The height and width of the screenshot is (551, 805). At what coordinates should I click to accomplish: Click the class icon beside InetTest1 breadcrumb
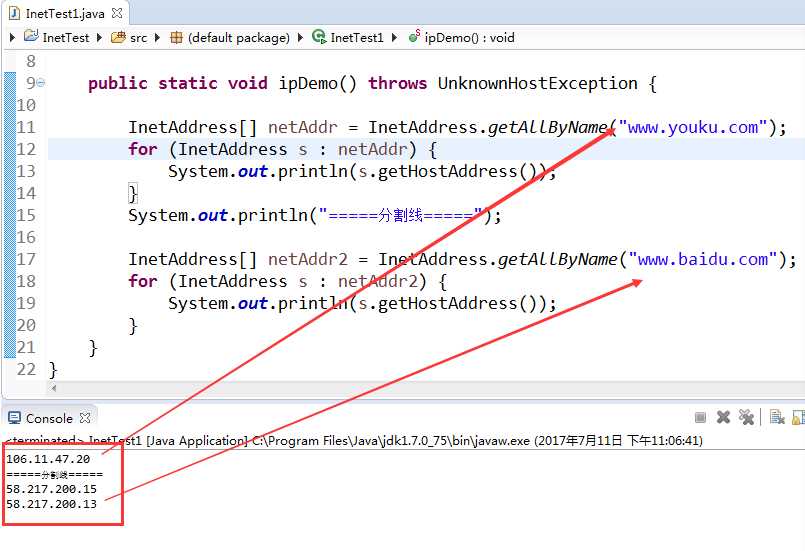tap(319, 36)
